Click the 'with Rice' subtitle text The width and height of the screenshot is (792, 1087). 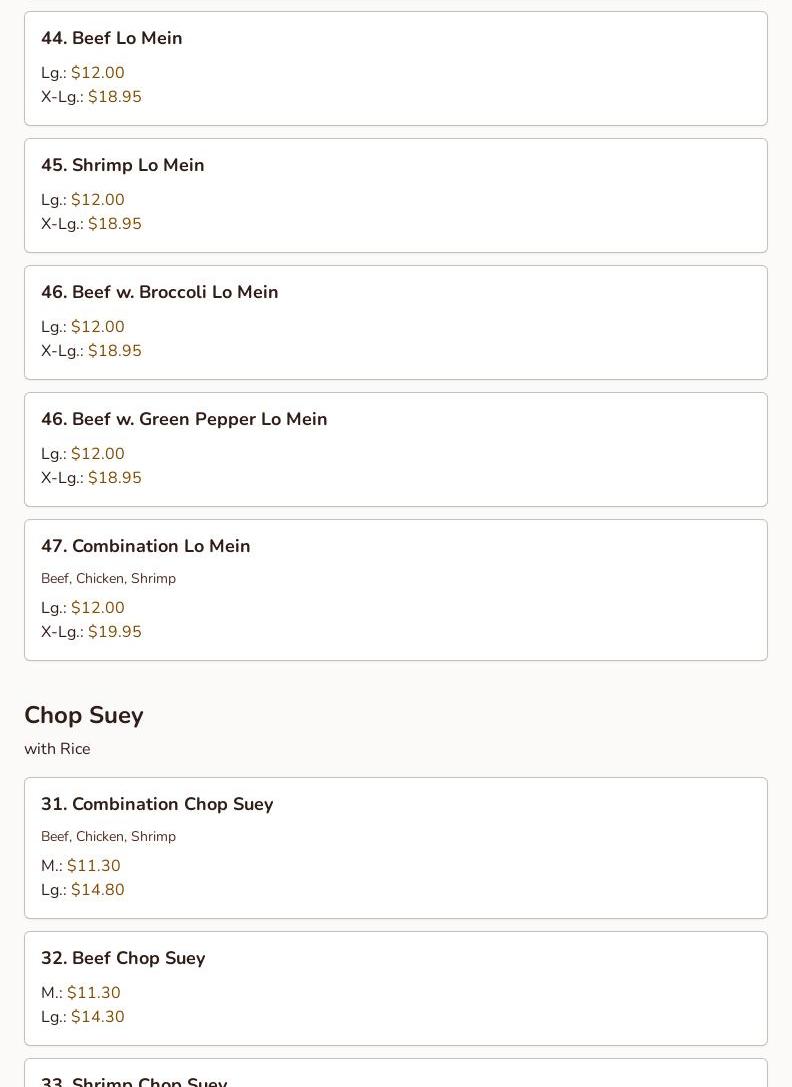(57, 749)
